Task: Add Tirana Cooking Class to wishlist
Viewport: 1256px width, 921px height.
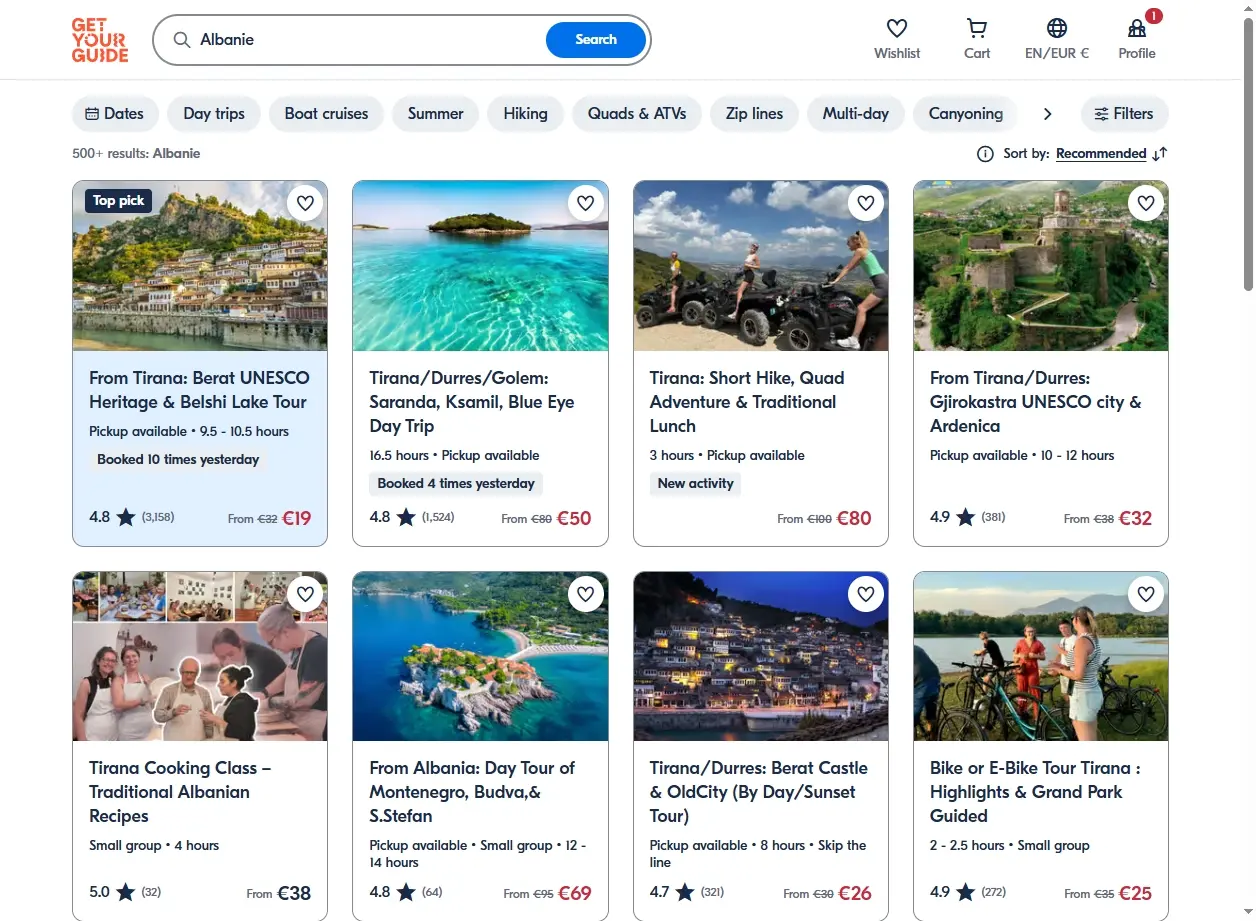Action: click(x=306, y=594)
